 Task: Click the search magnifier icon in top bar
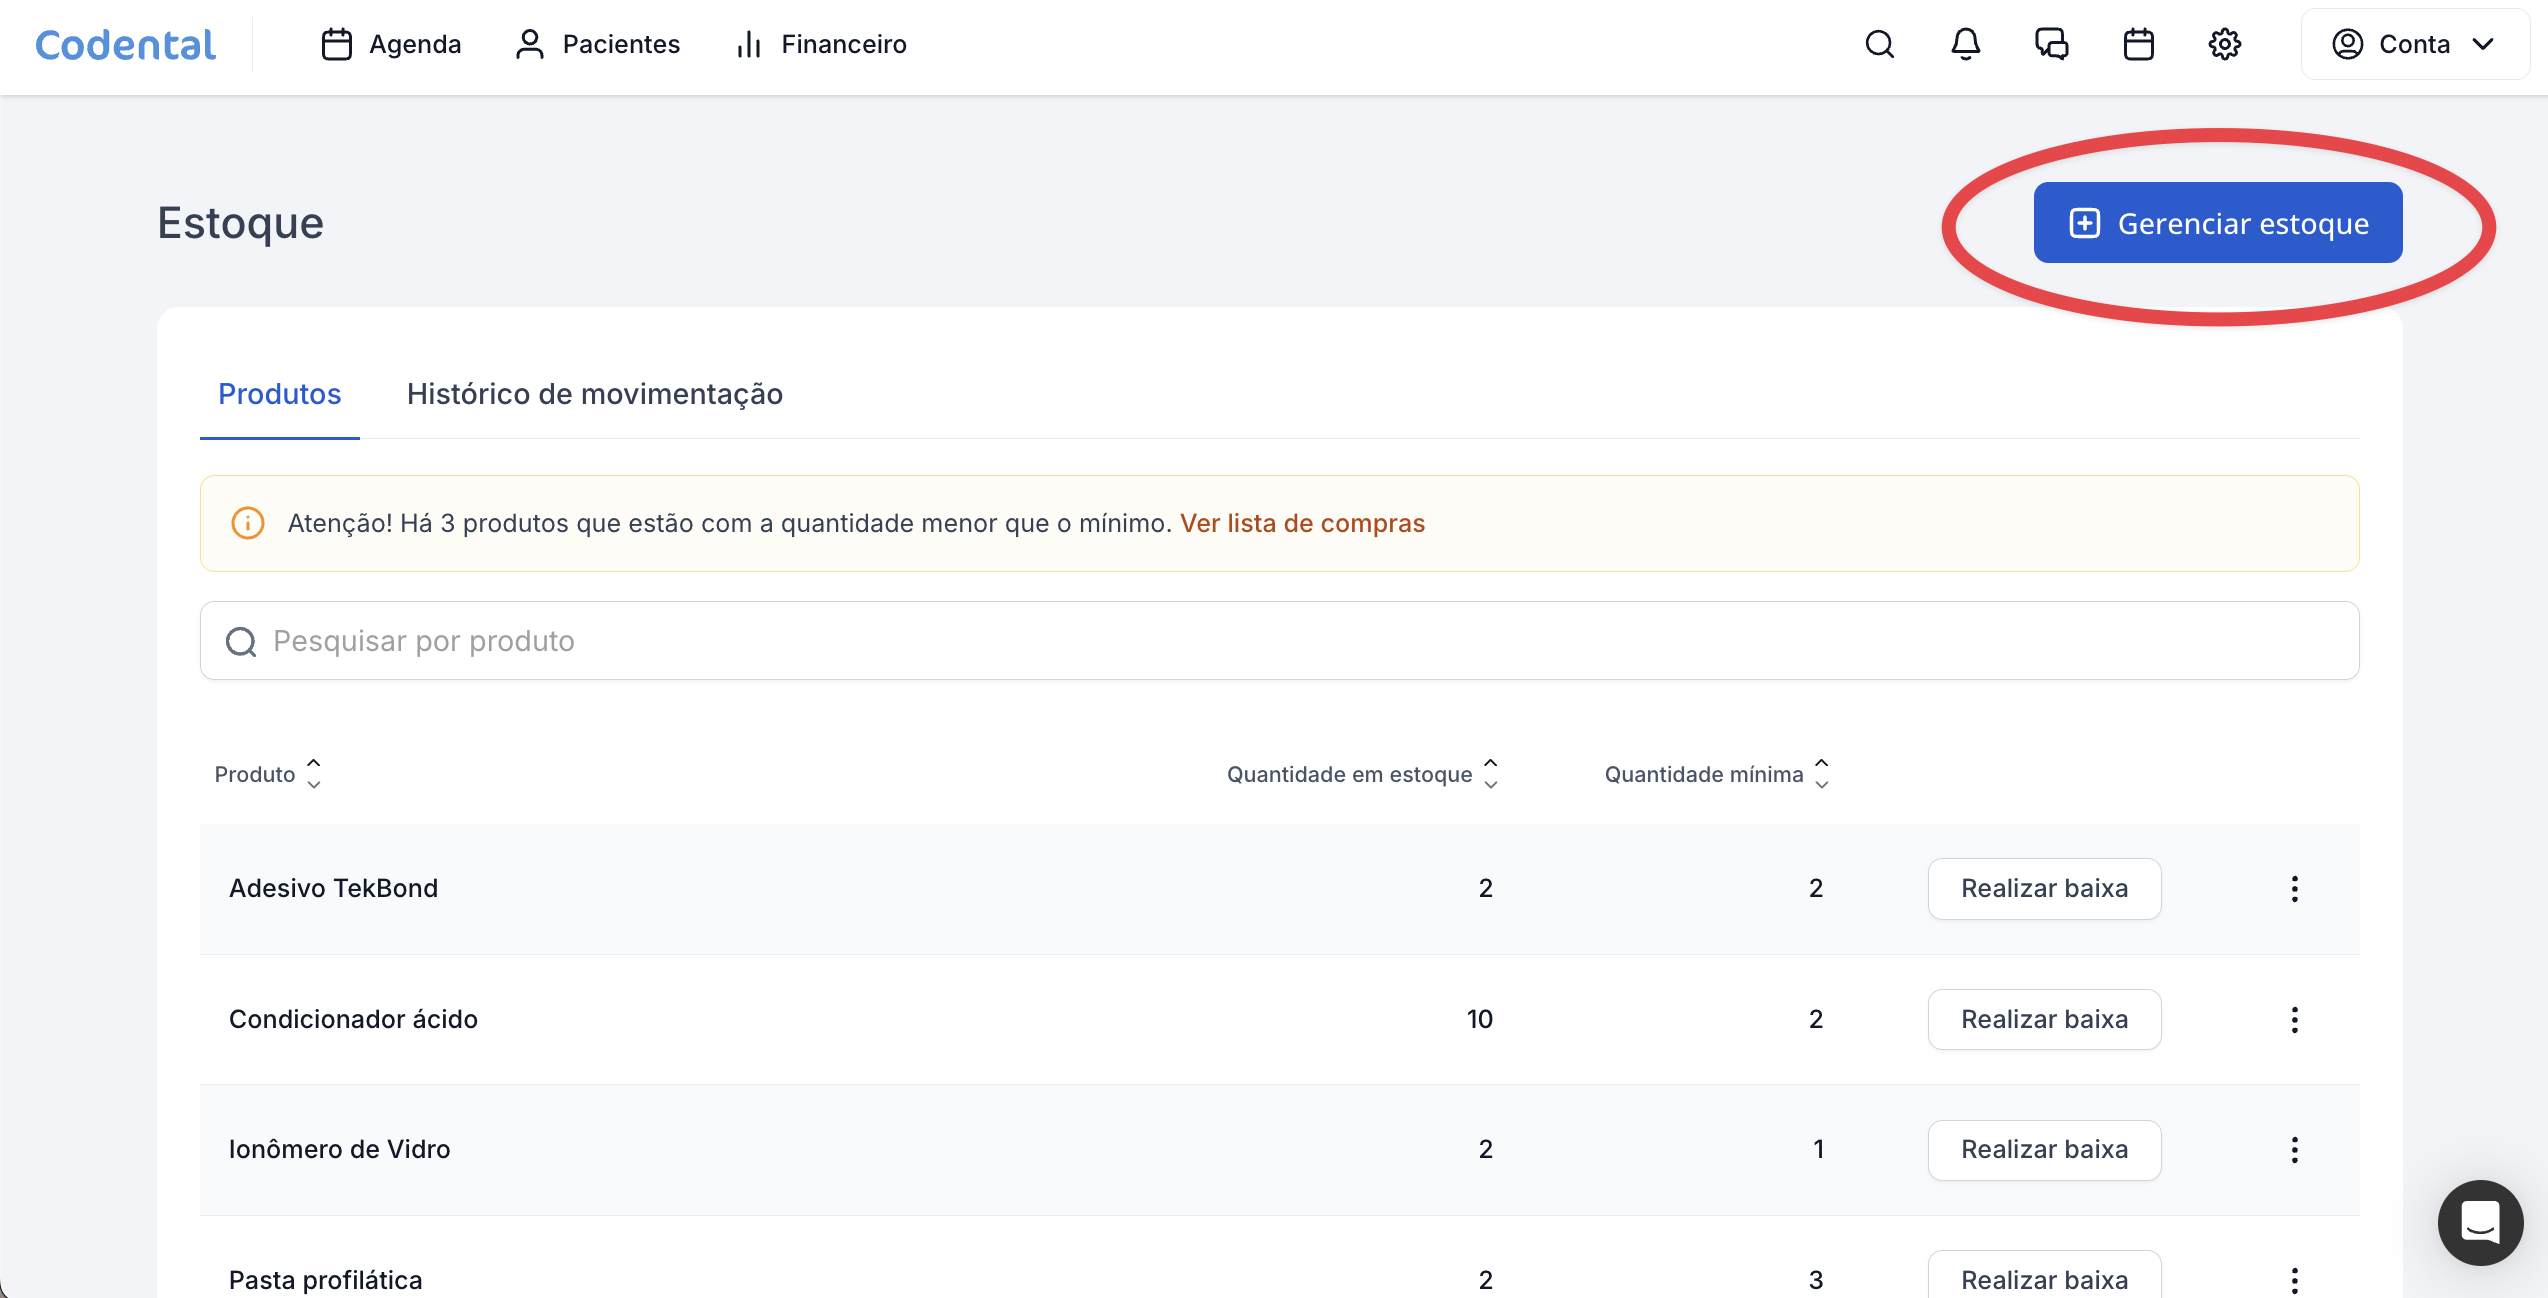pos(1879,44)
